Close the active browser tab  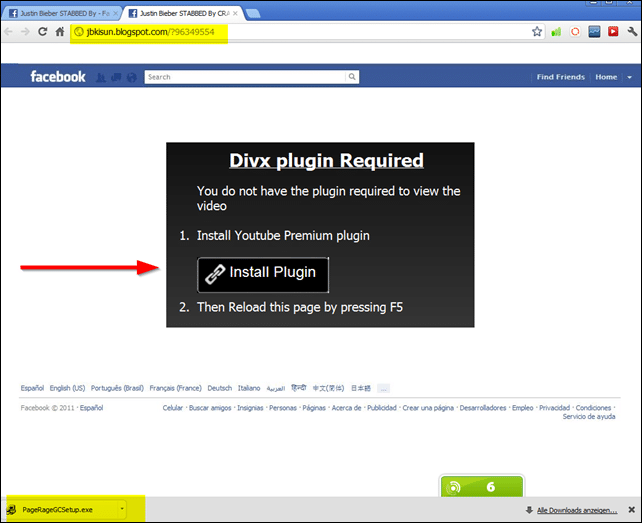coord(235,14)
